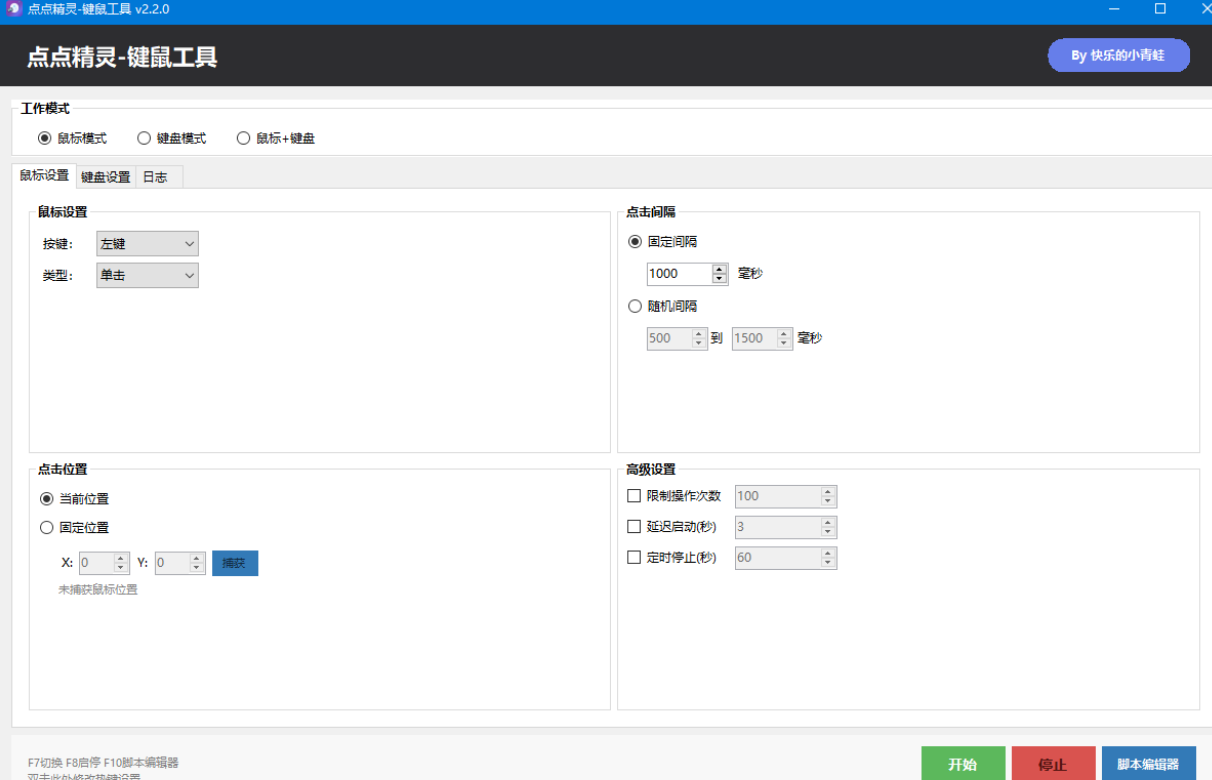Image resolution: width=1212 pixels, height=780 pixels.
Task: Expand the 类型 dropdown showing 单击
Action: click(147, 275)
